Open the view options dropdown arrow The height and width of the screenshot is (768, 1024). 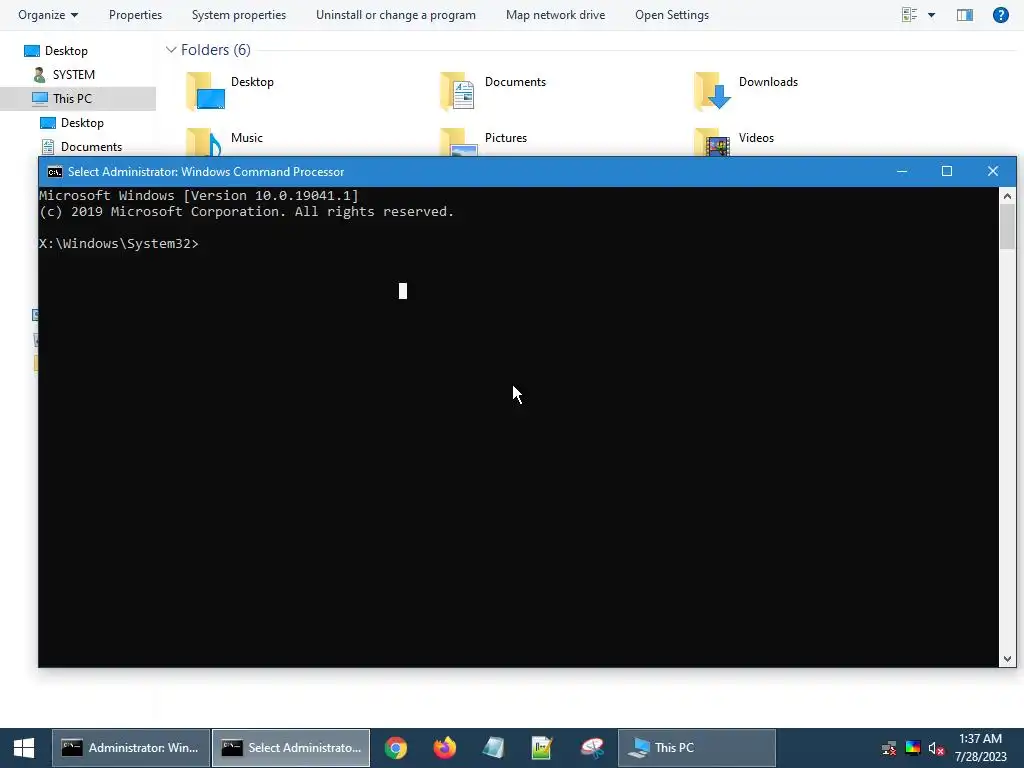coord(931,14)
